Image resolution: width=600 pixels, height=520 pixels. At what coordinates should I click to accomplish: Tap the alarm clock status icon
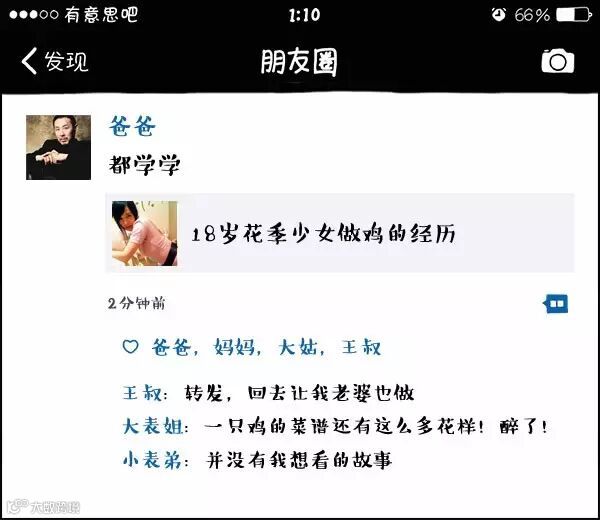499,15
